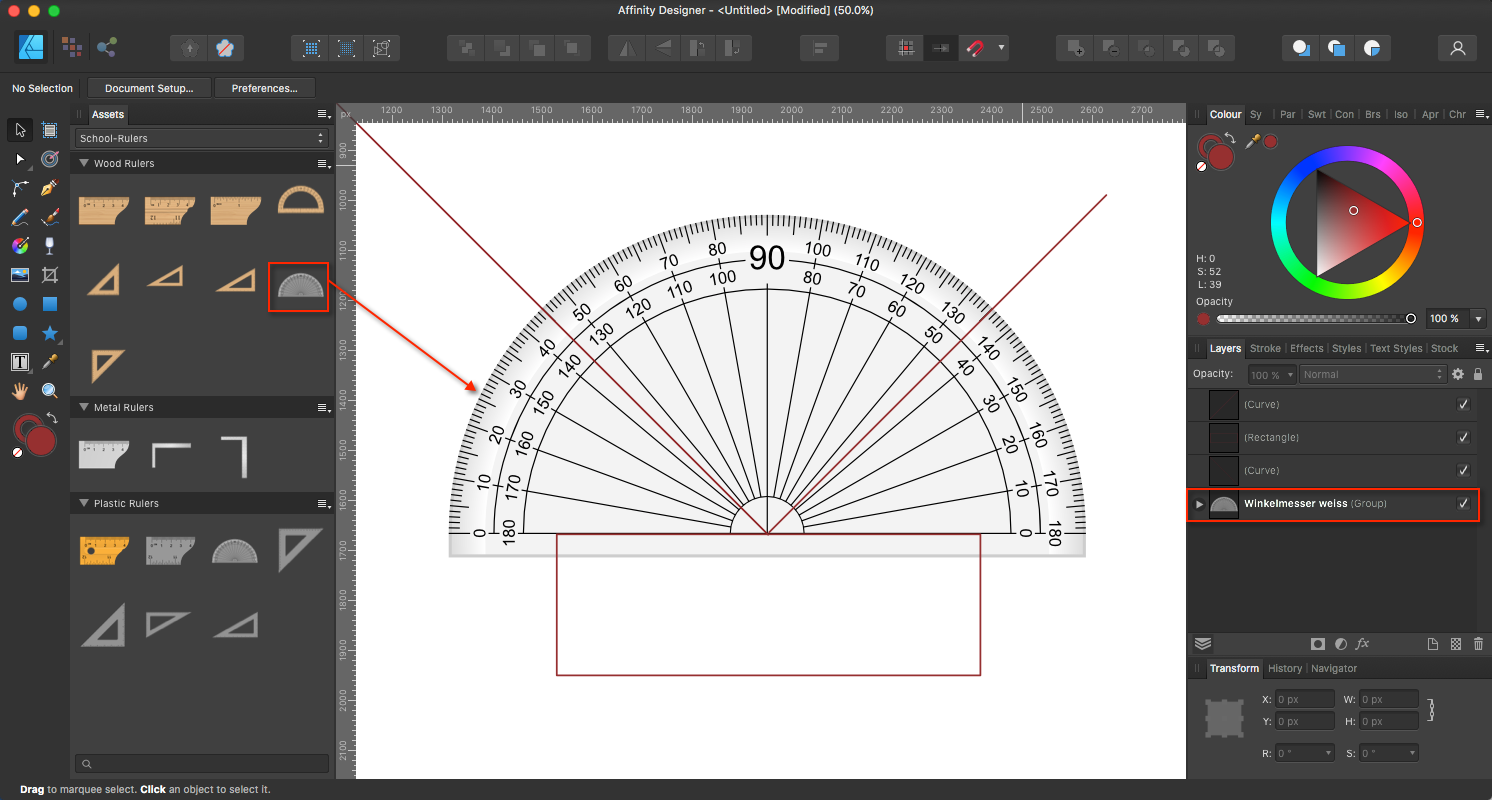This screenshot has width=1492, height=800.
Task: Select the Point Transform target tool
Action: tap(50, 159)
